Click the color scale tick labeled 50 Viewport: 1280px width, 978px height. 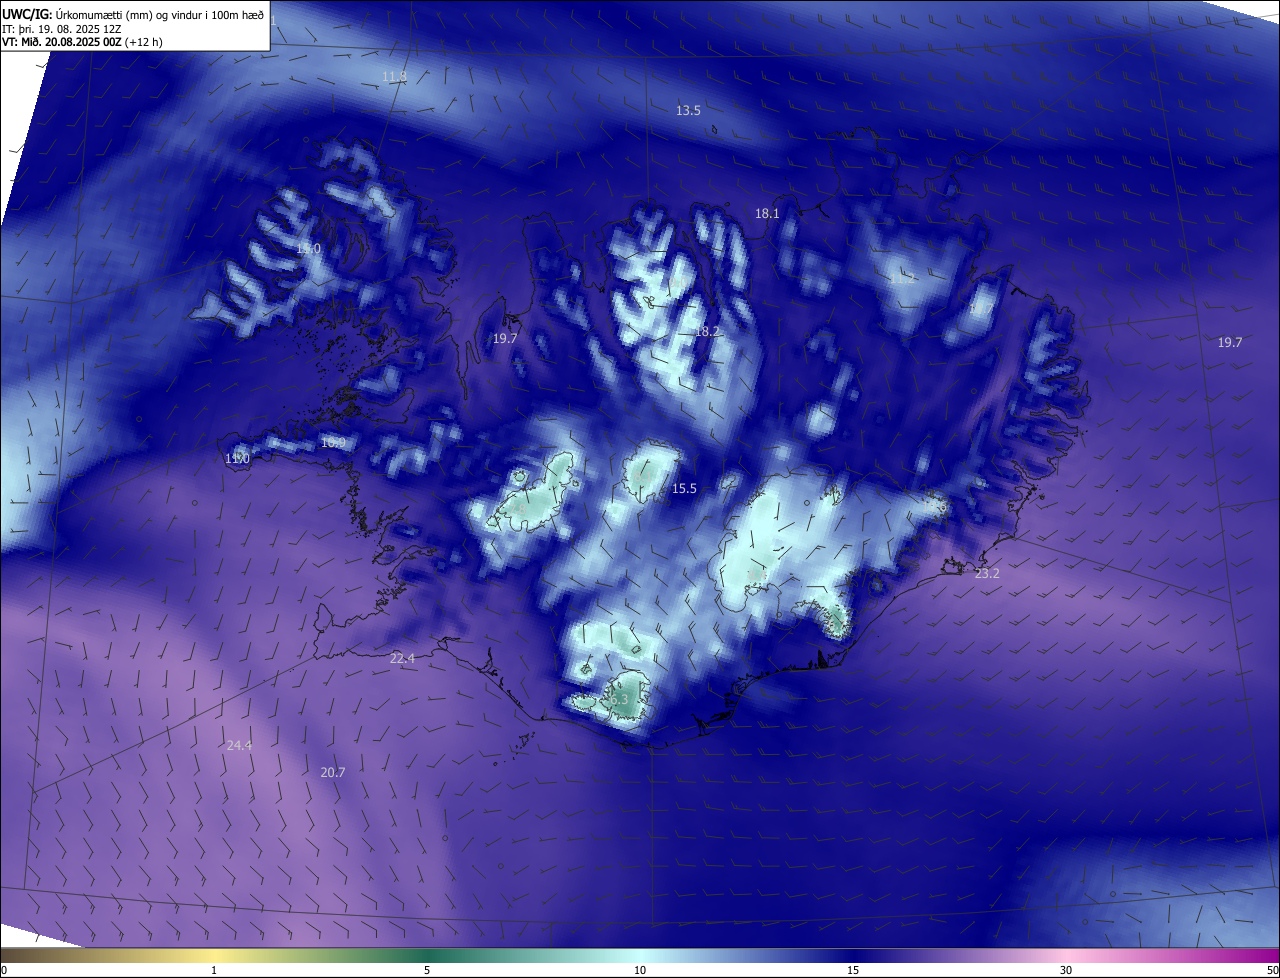pyautogui.click(x=1272, y=970)
